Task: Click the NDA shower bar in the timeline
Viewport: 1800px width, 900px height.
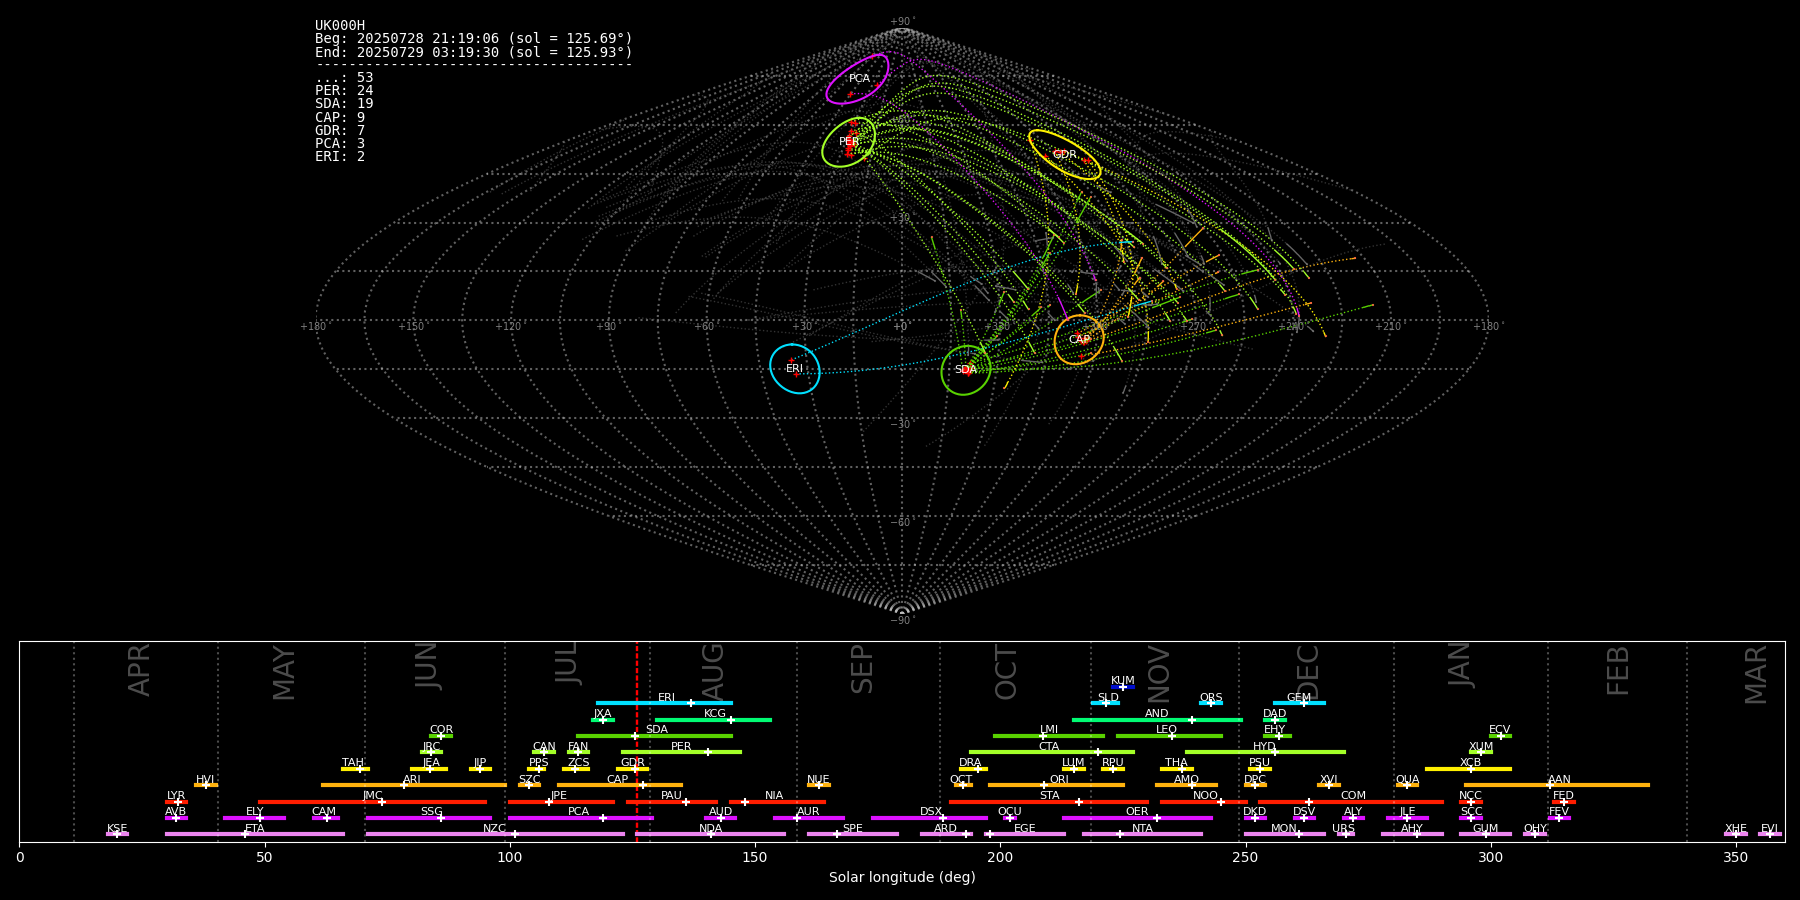Action: pyautogui.click(x=710, y=834)
